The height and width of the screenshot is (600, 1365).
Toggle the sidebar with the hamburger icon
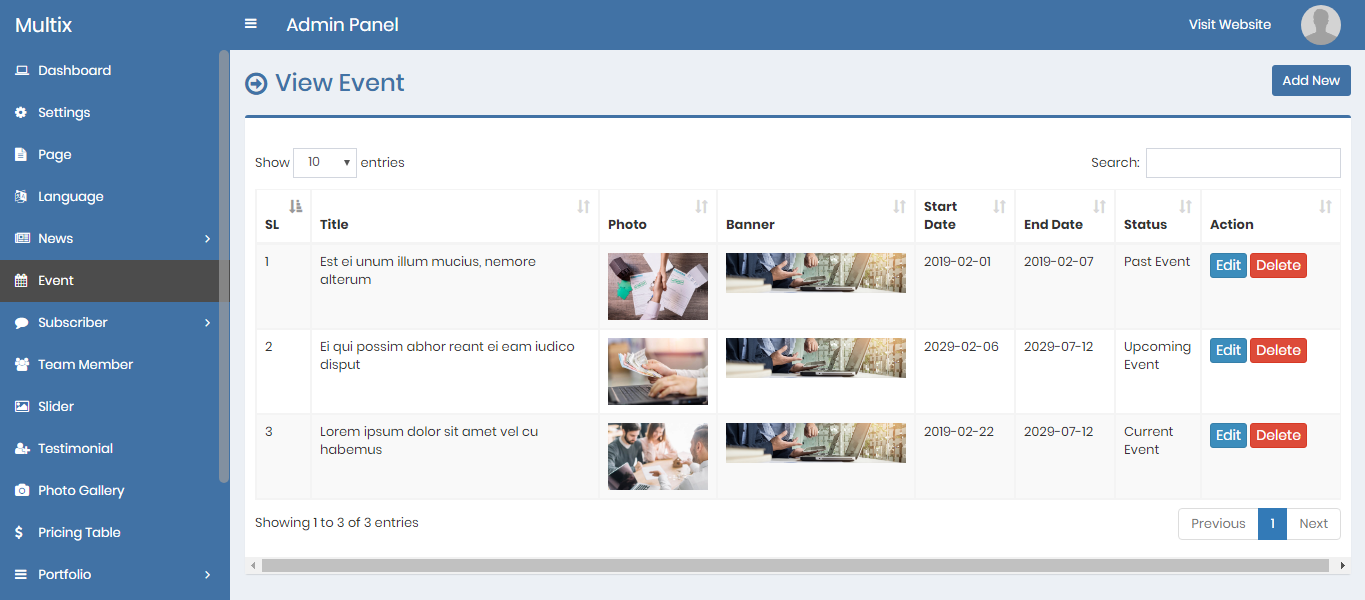250,22
